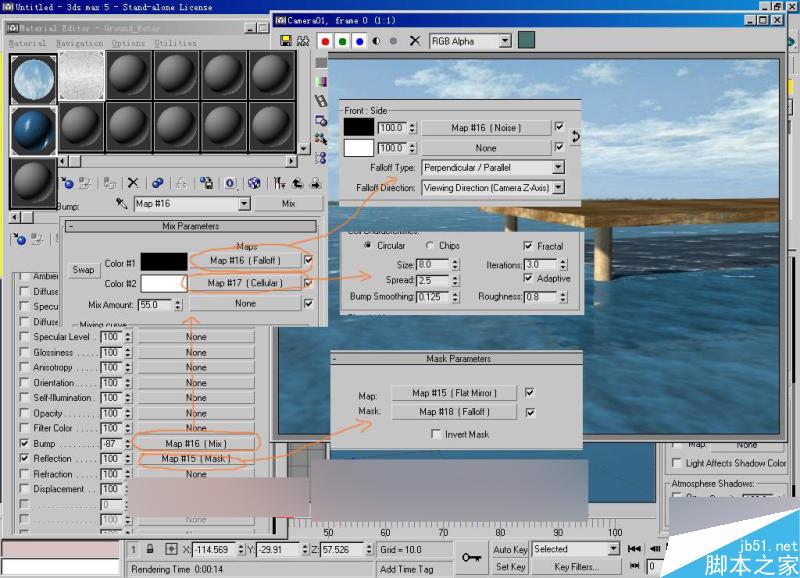Select the Chips radio button
This screenshot has width=800, height=578.
point(430,246)
